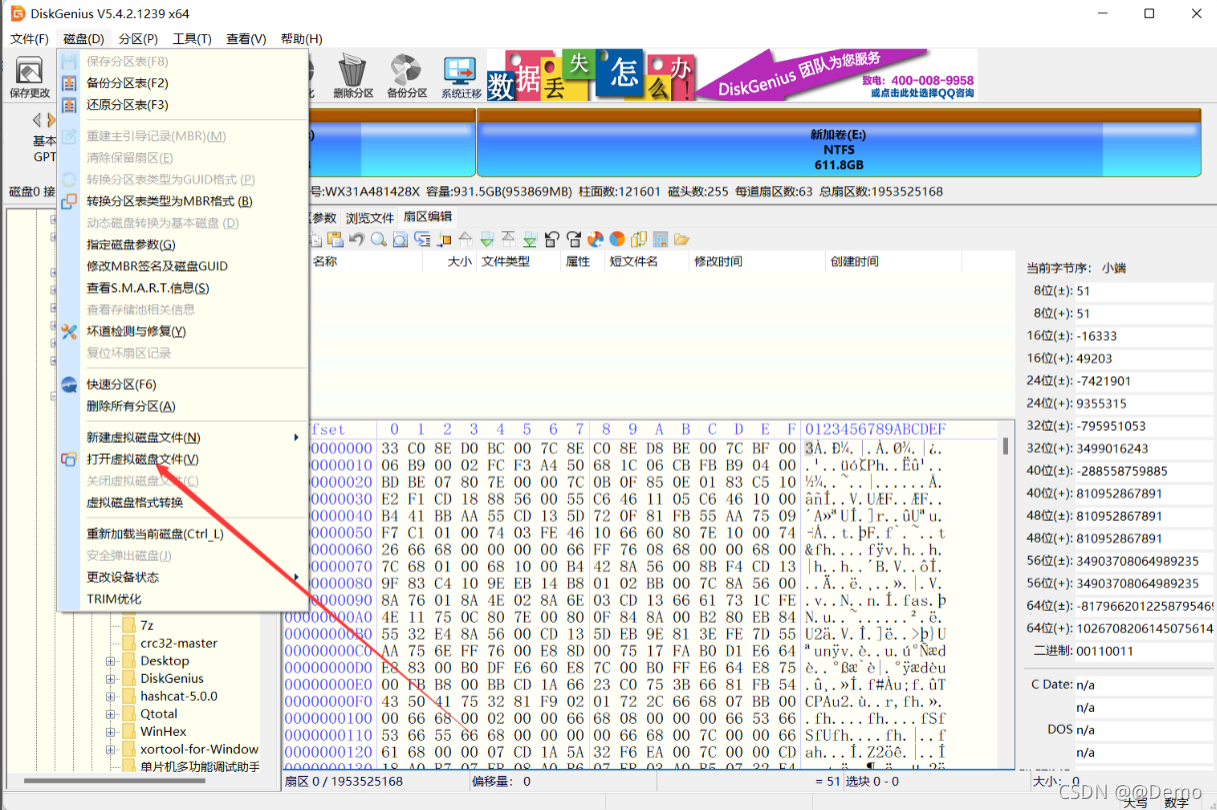Expand the Desktop folder tree node

[x=110, y=661]
